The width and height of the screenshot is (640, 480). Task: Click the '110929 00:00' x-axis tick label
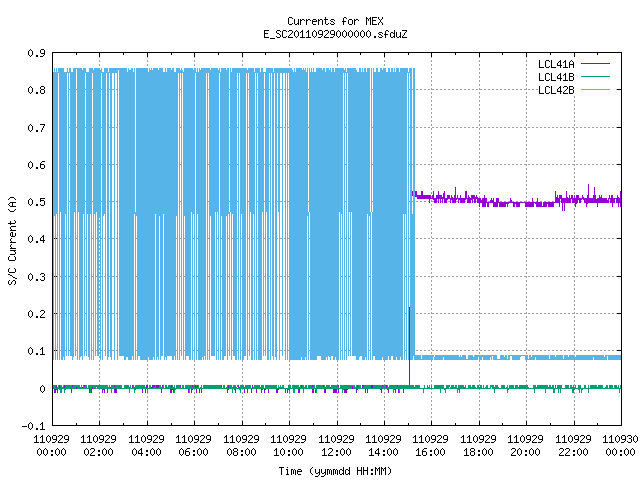(x=51, y=446)
